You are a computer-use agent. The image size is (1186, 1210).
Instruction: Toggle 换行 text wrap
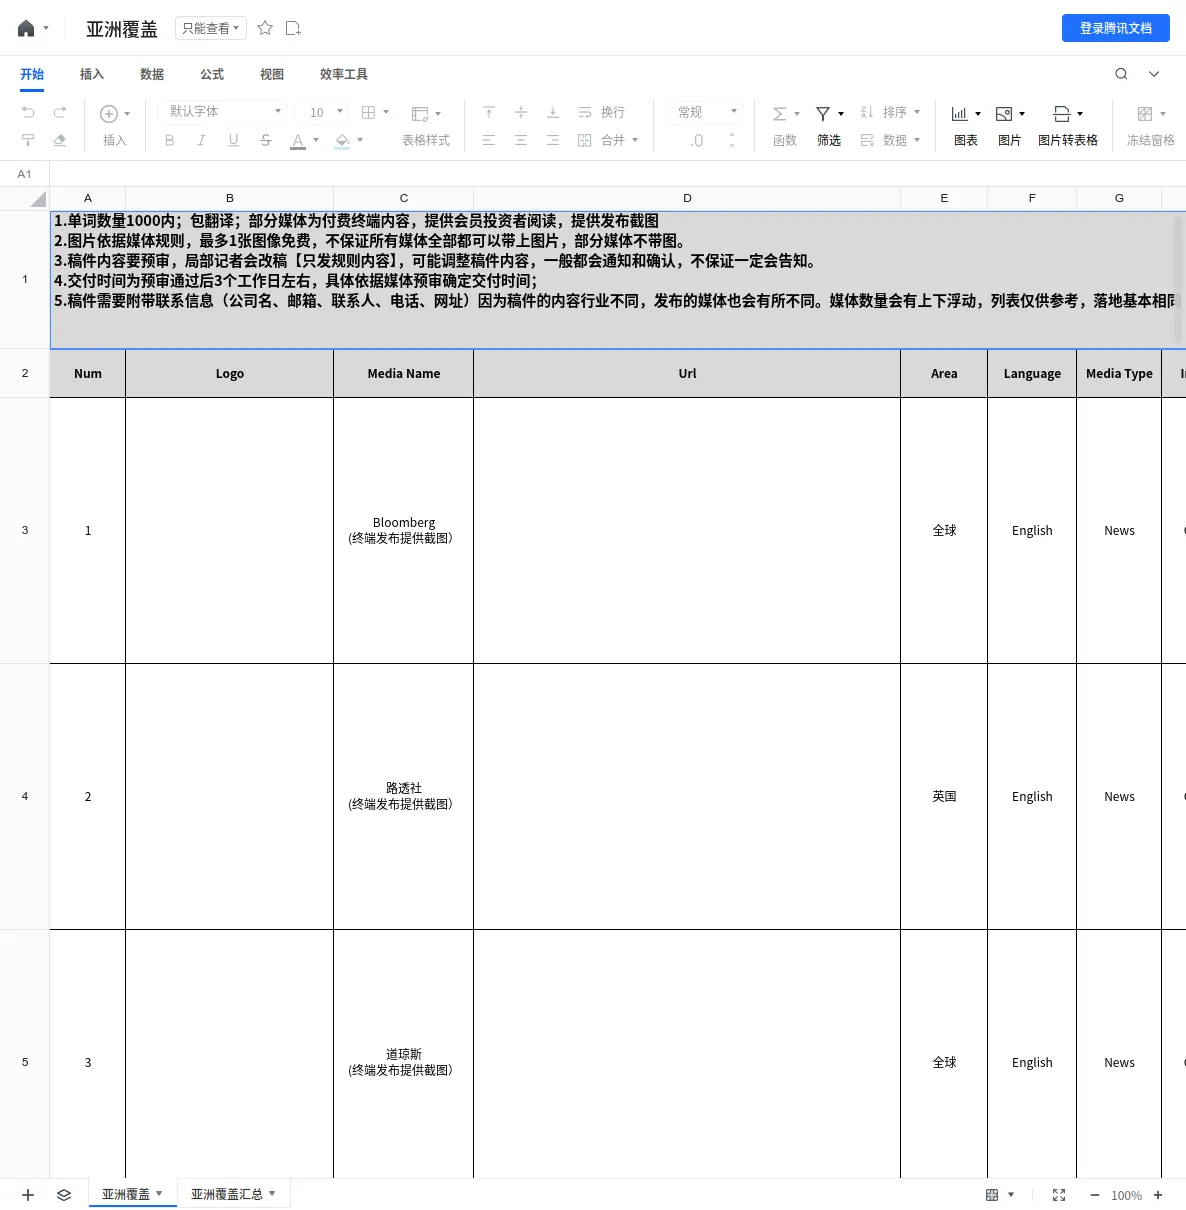click(x=602, y=112)
